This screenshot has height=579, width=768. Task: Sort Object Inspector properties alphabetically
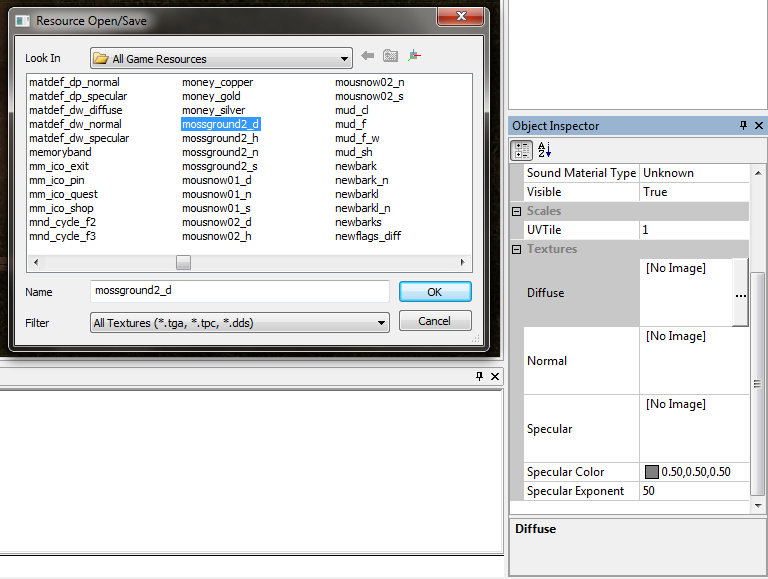click(x=544, y=150)
